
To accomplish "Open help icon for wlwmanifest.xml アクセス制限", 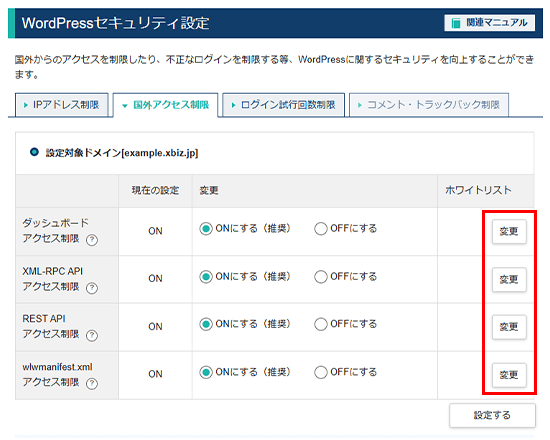I will [92, 384].
